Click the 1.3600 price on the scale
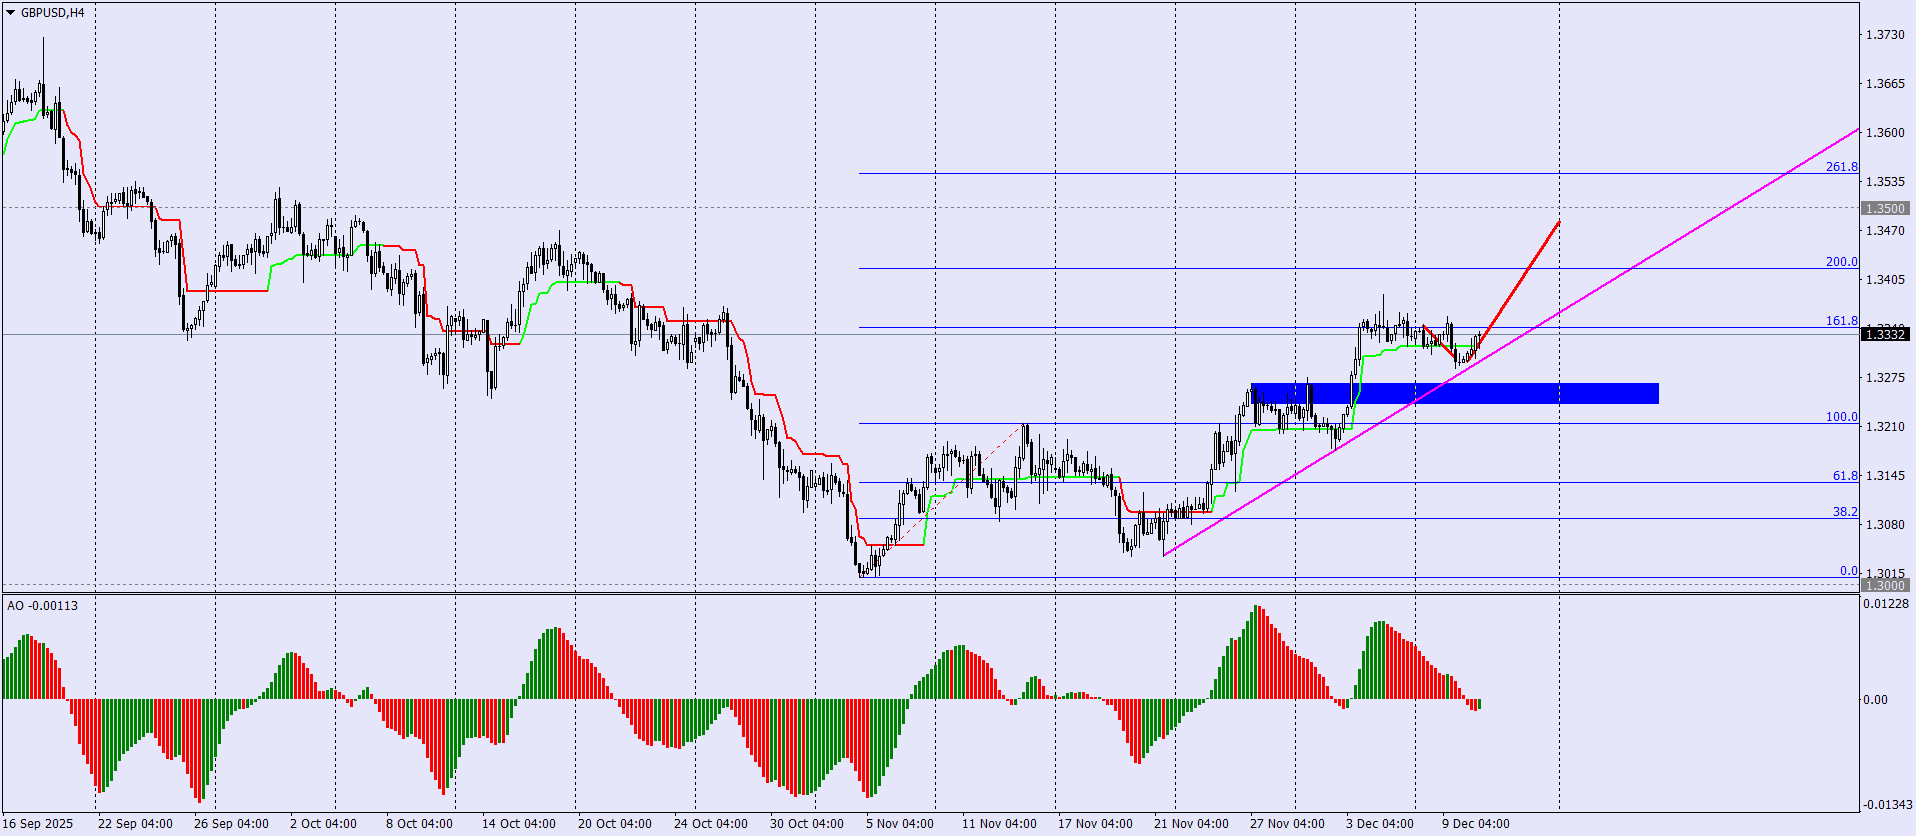Viewport: 1916px width, 836px height. coord(1885,133)
